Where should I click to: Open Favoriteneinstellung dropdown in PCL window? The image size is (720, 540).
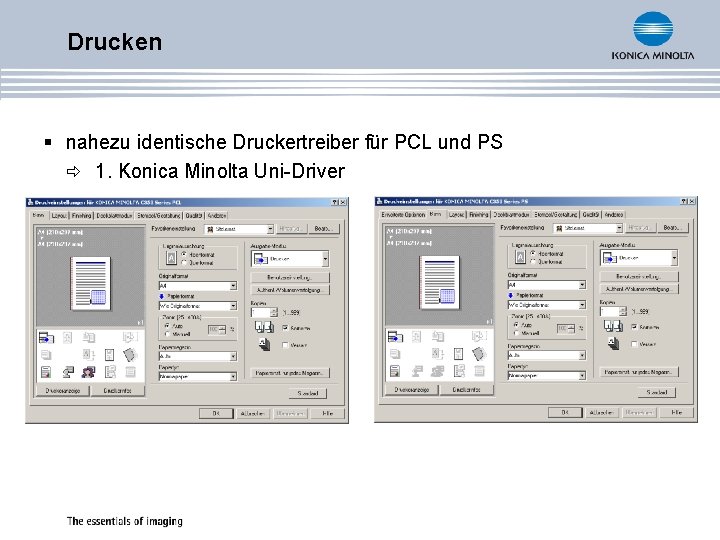tap(239, 229)
